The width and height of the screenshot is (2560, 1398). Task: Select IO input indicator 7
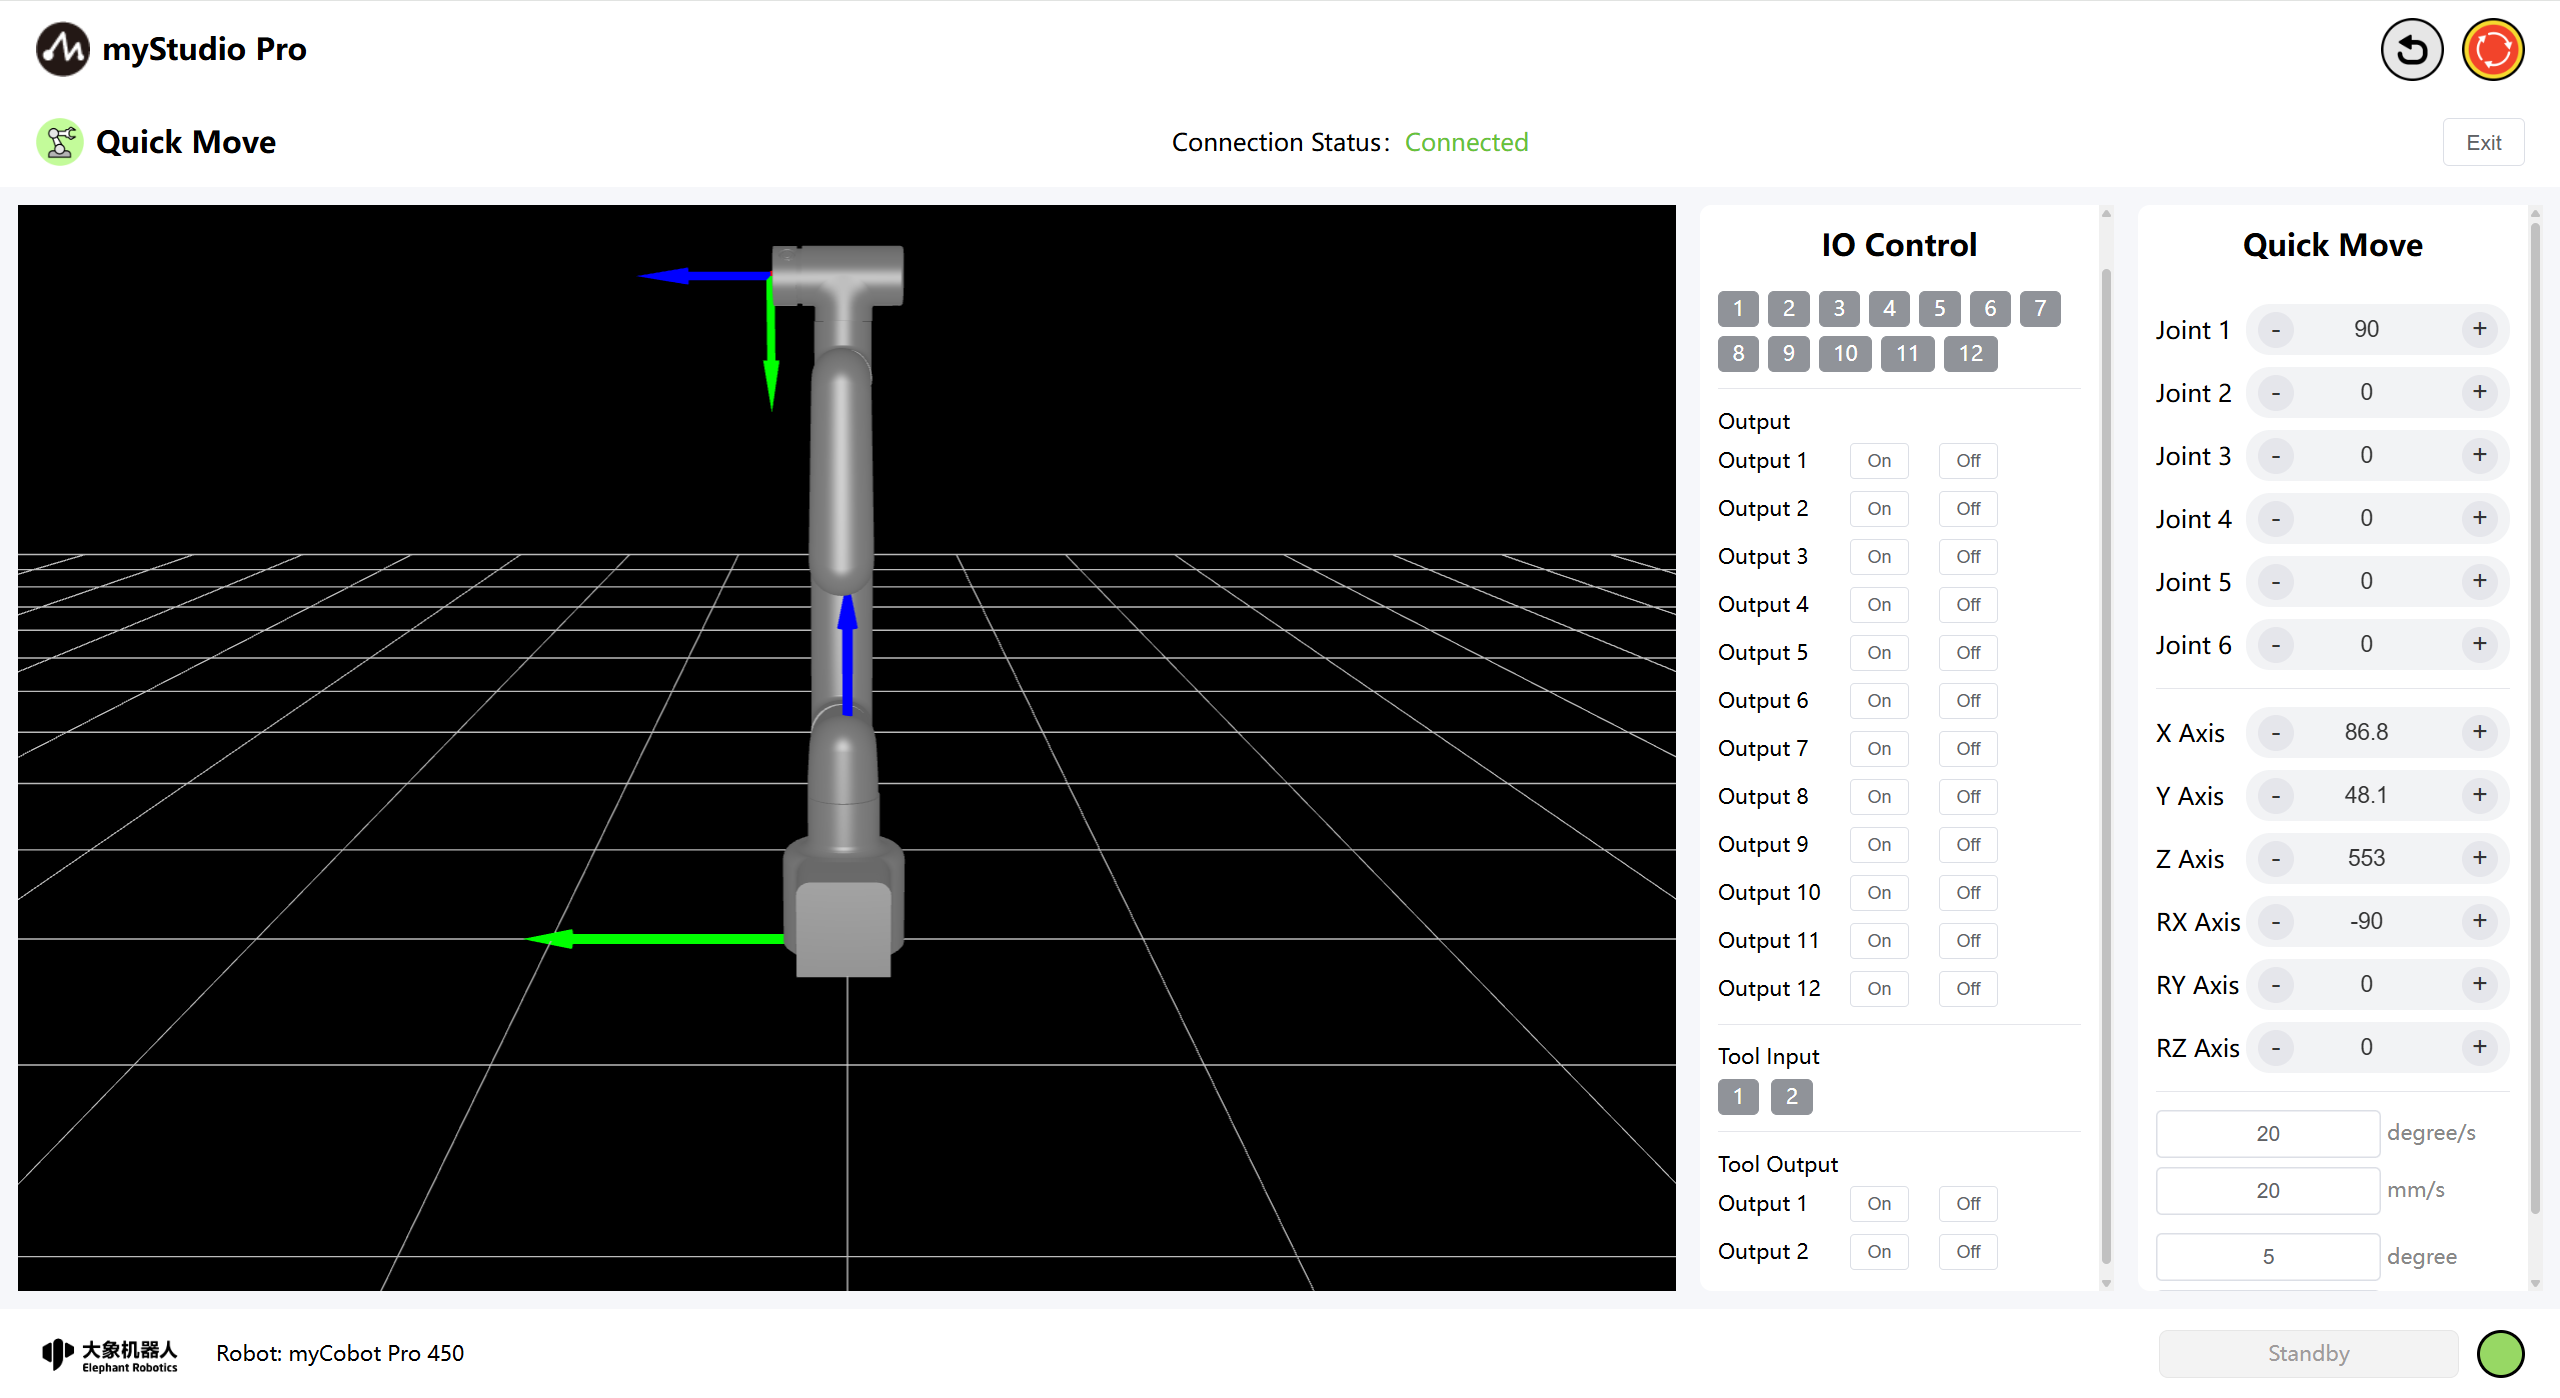point(2039,309)
